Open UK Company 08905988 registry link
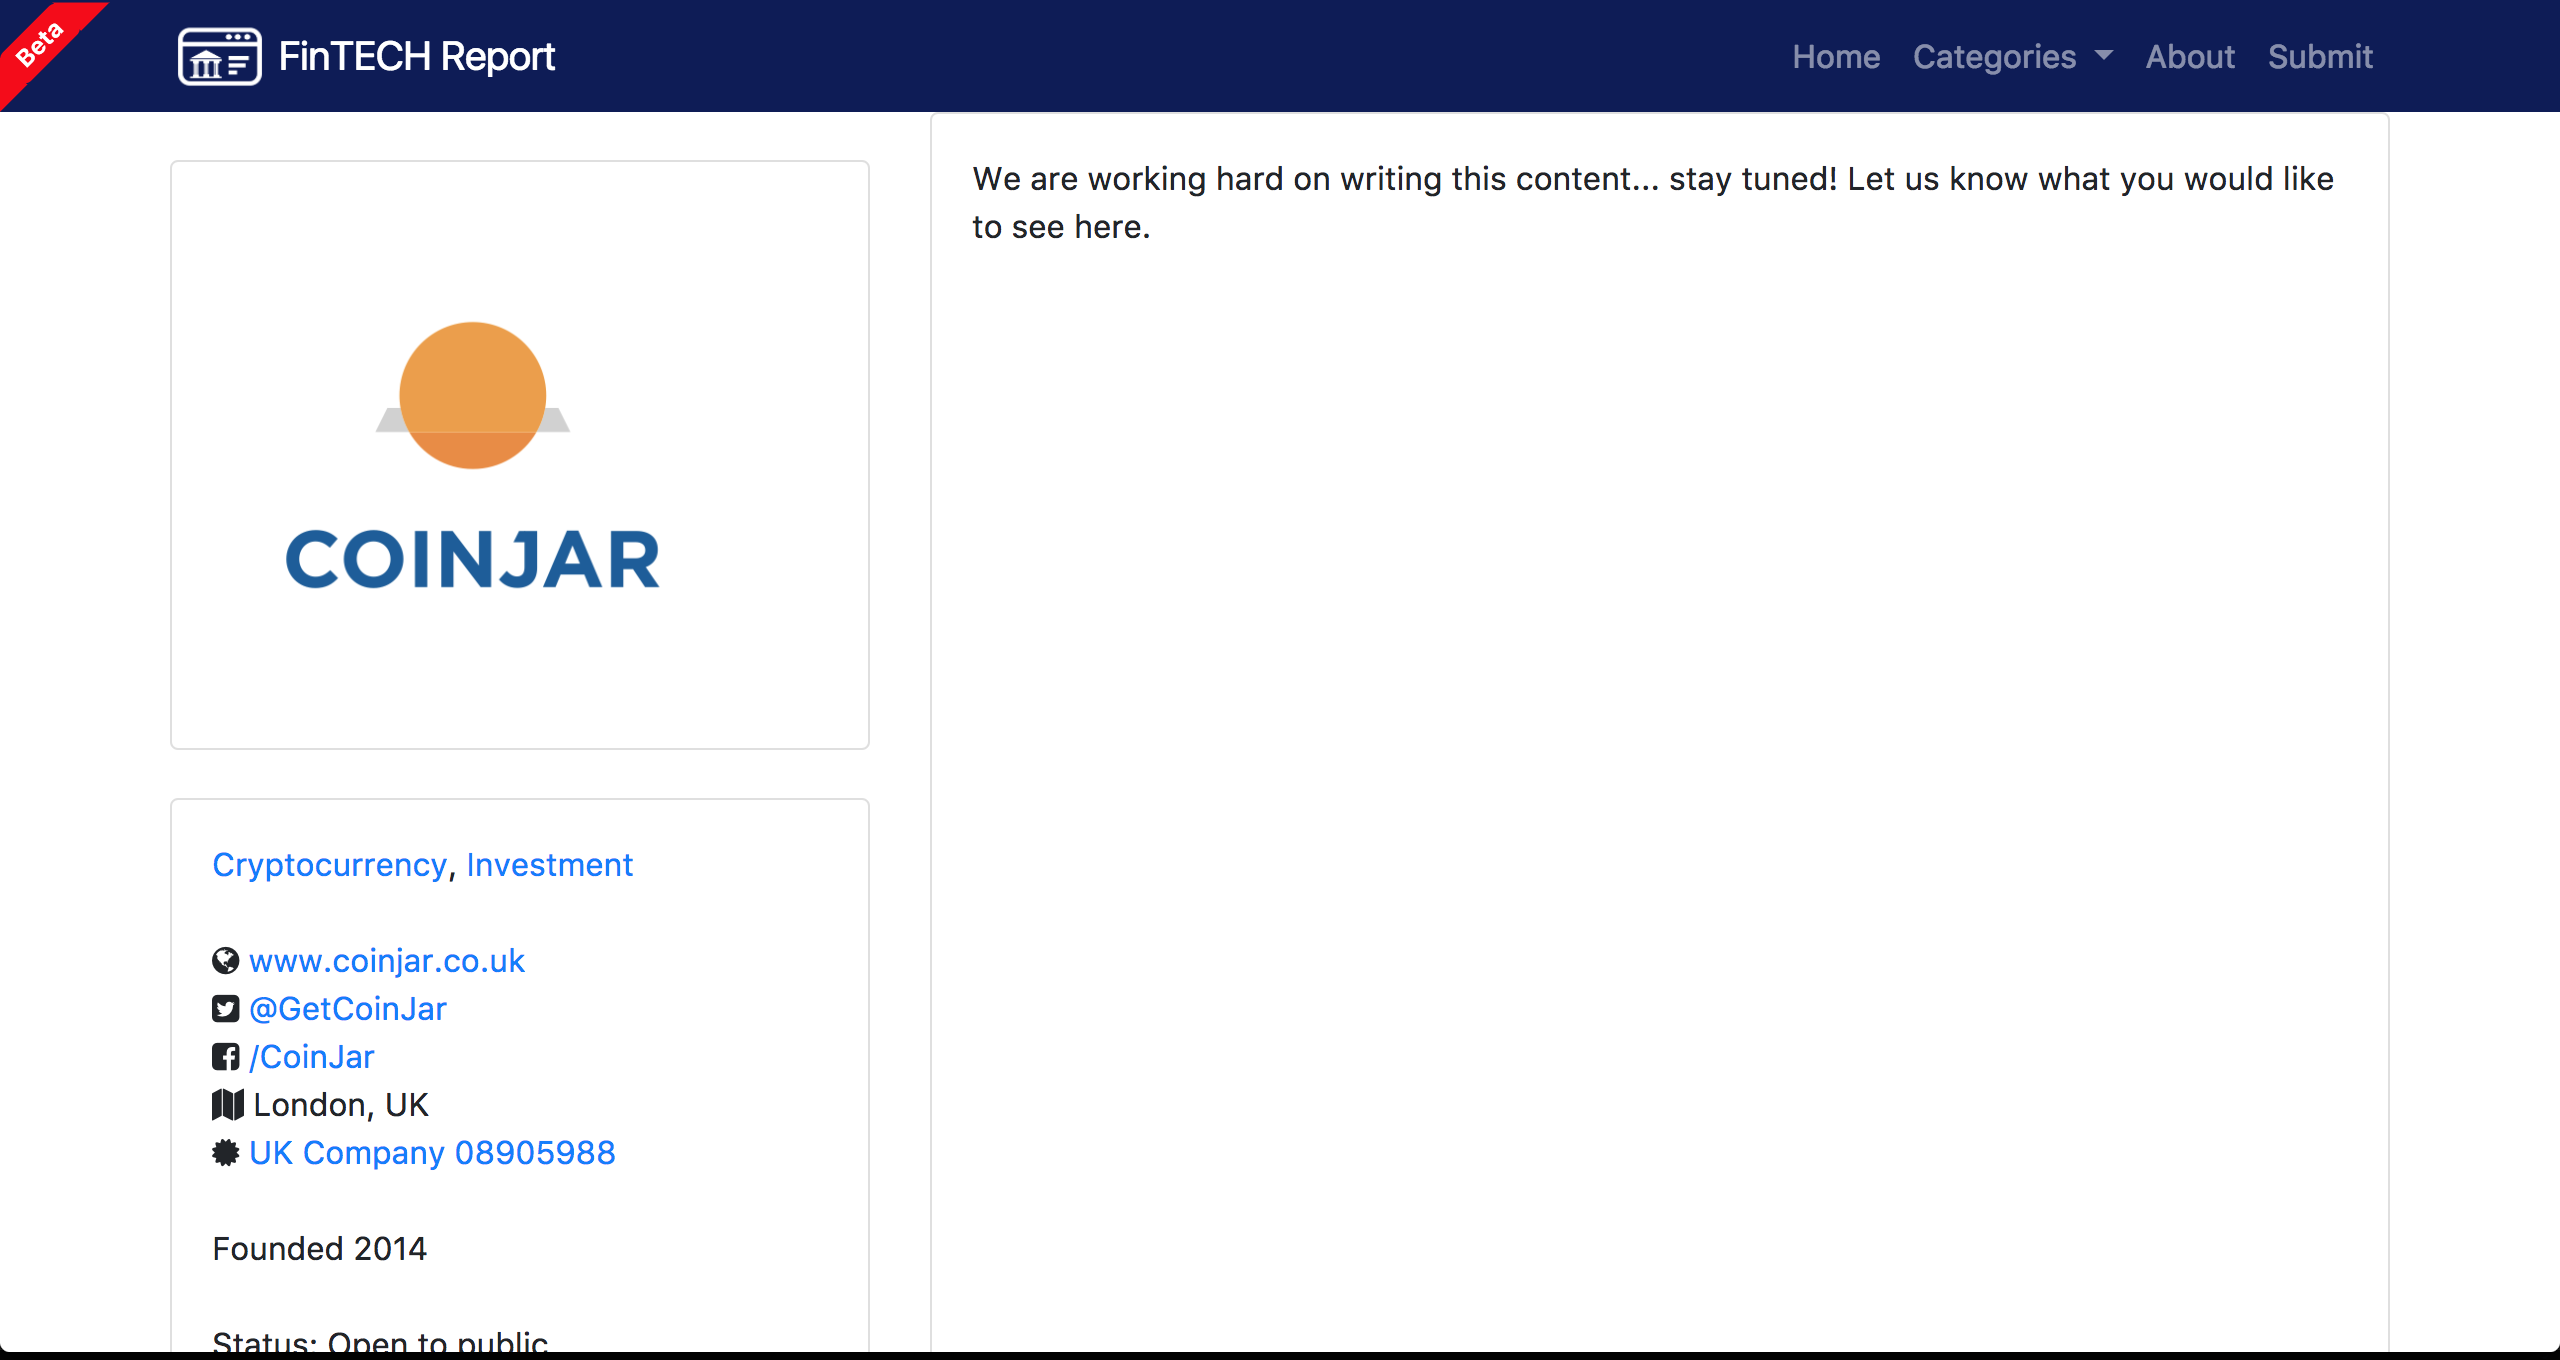2560x1360 pixels. coord(432,1153)
